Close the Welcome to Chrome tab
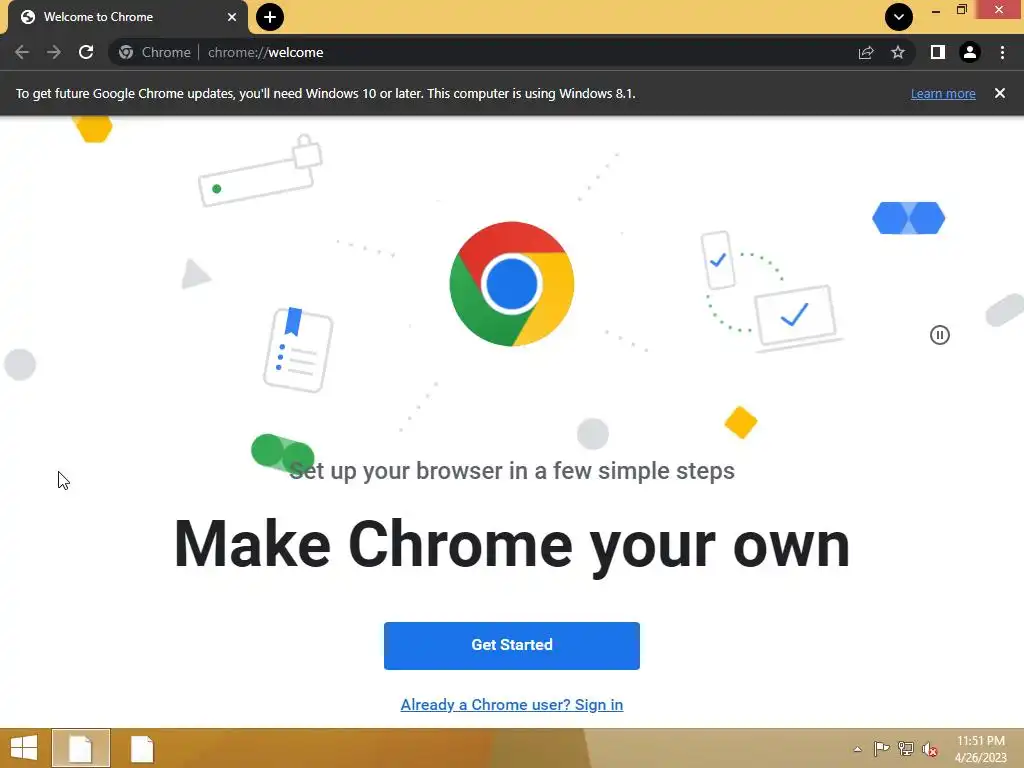 [x=232, y=17]
